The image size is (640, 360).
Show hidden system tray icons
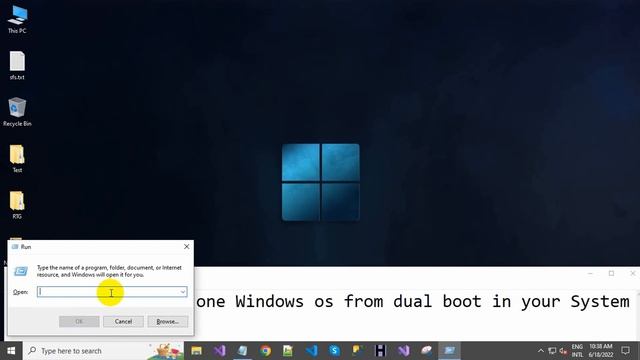click(x=541, y=351)
